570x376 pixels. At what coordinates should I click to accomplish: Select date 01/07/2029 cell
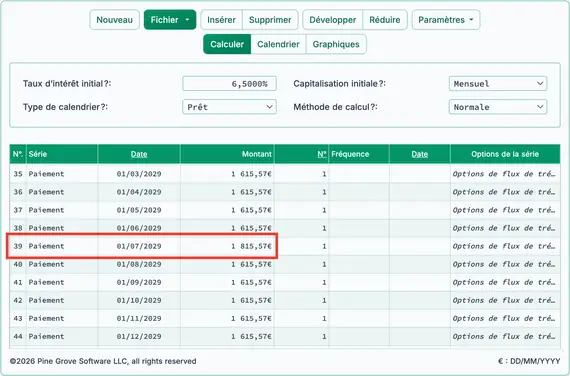tap(139, 246)
